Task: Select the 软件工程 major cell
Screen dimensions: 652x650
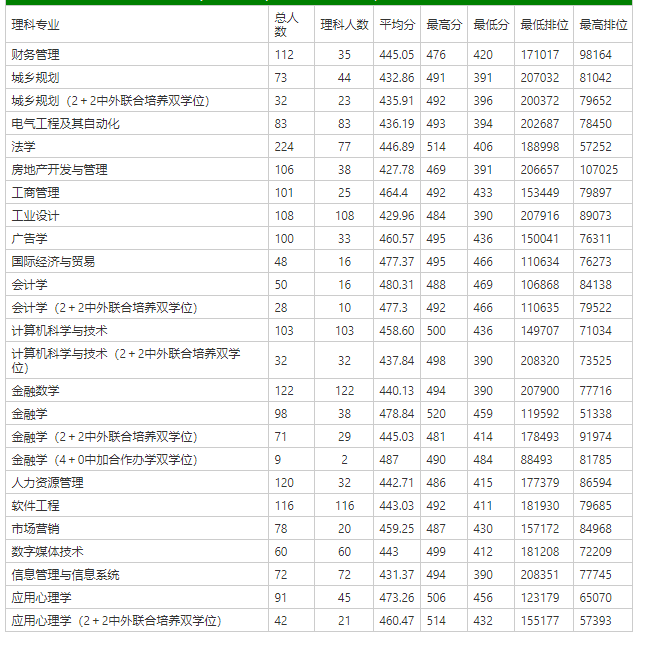Action: tap(36, 506)
